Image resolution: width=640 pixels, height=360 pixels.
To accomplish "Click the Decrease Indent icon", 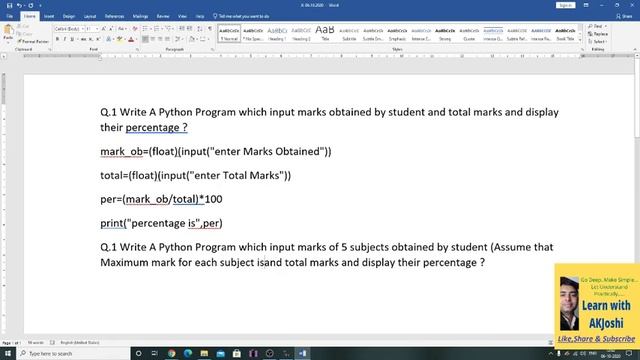I will 182,29.
